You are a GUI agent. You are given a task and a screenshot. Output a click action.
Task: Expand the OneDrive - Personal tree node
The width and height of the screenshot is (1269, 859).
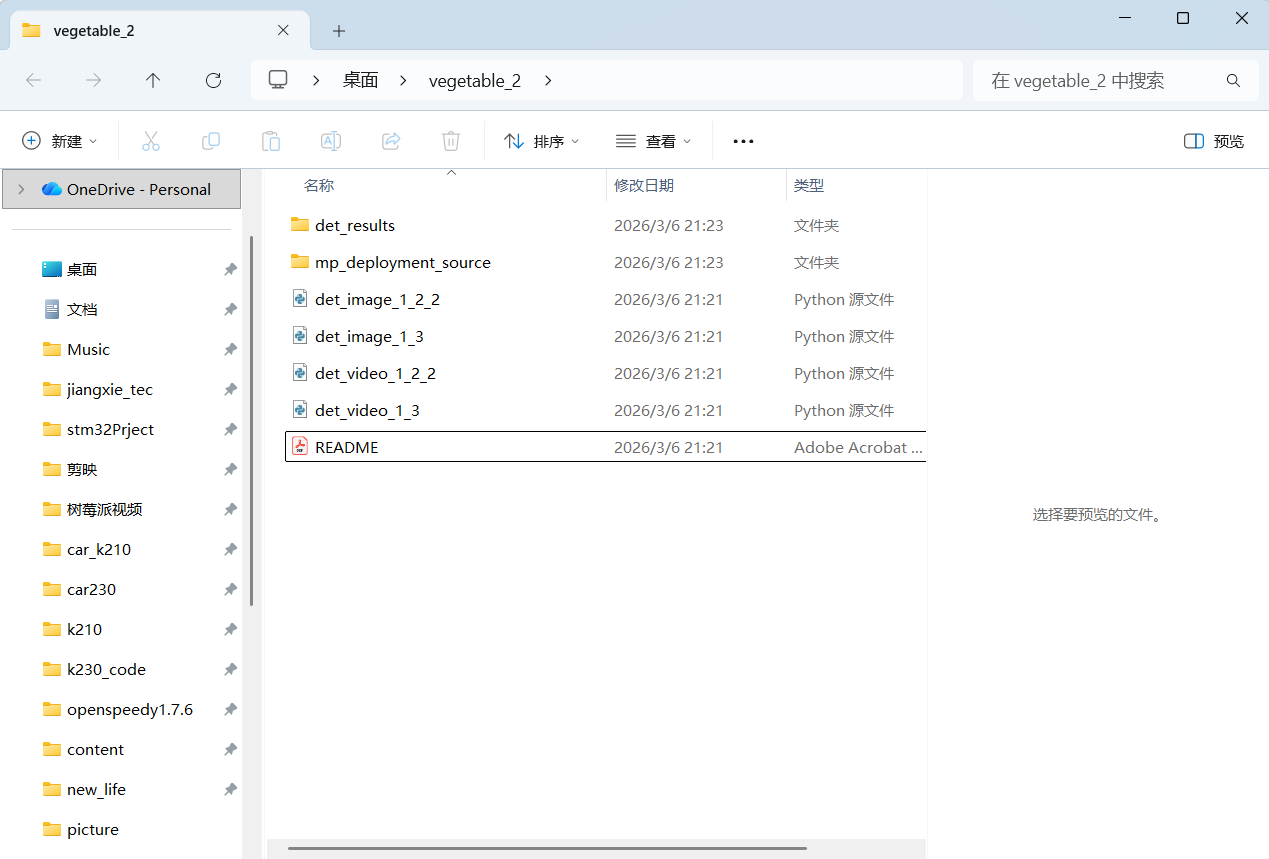[x=21, y=189]
